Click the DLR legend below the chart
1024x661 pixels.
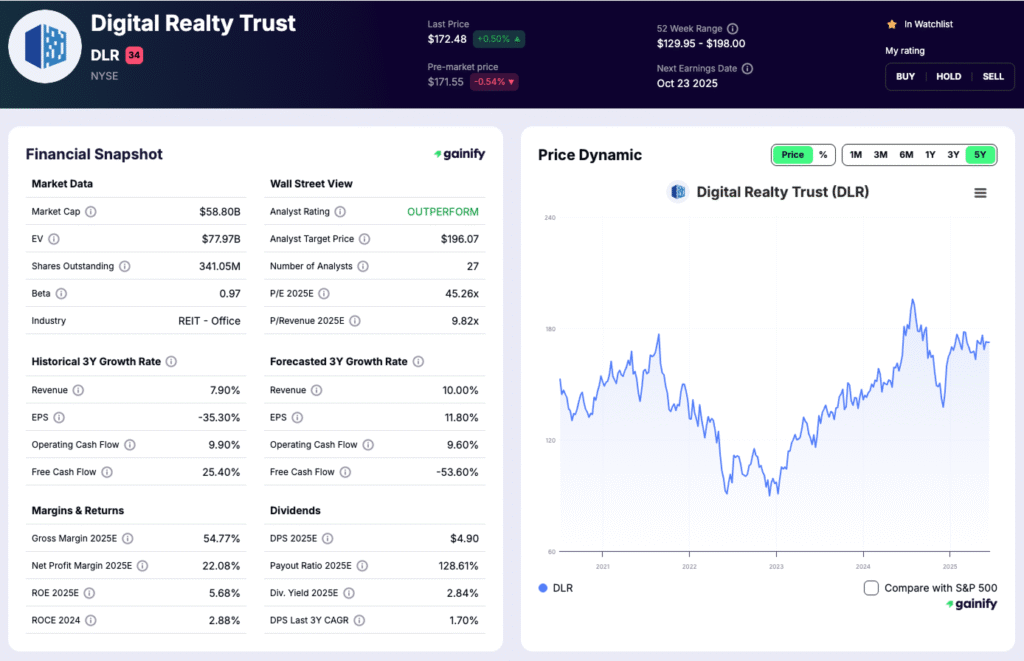pyautogui.click(x=557, y=588)
